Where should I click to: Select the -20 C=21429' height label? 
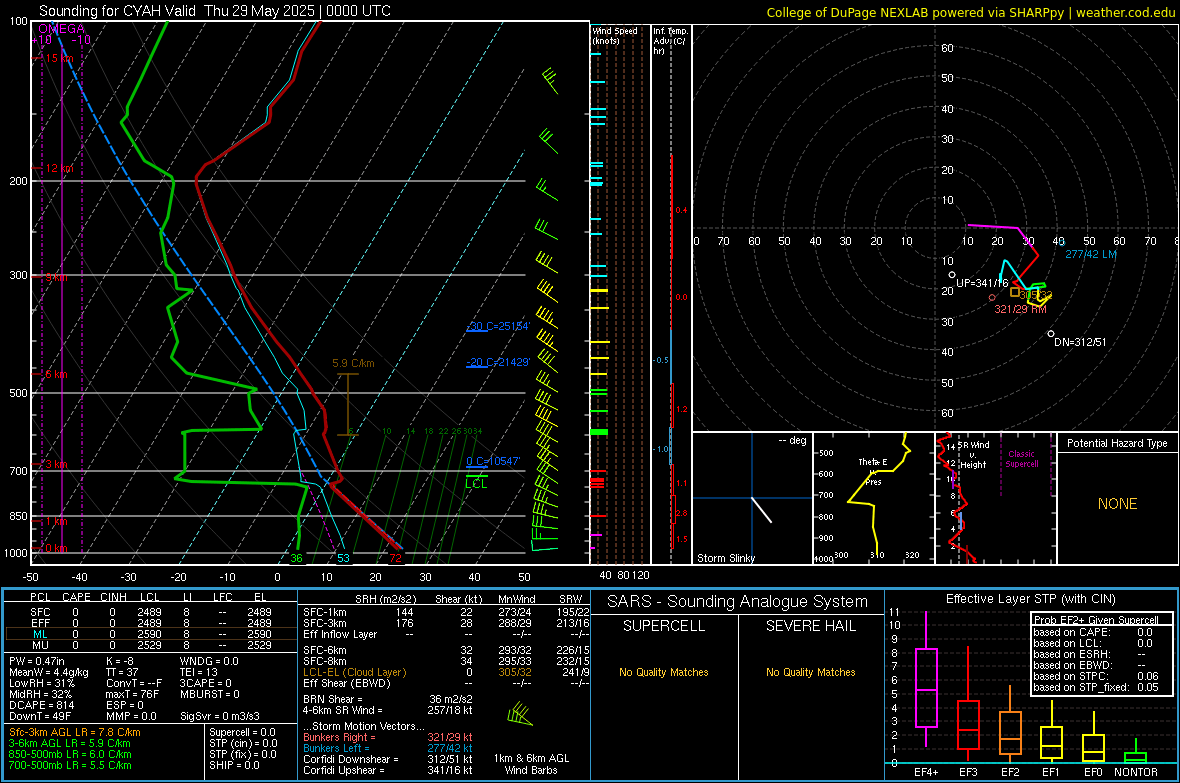pos(498,362)
